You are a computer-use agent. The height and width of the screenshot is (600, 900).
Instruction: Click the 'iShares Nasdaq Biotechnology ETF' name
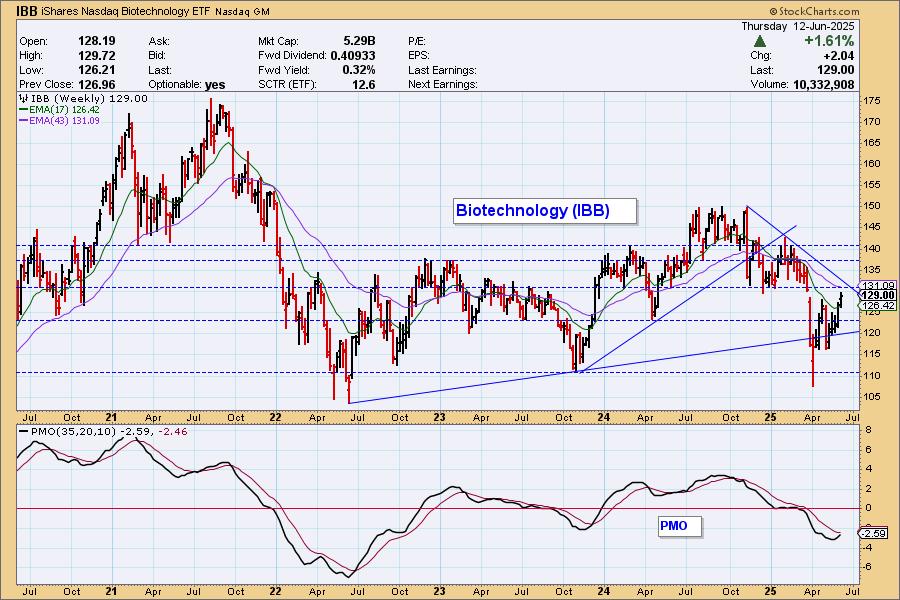tap(126, 11)
